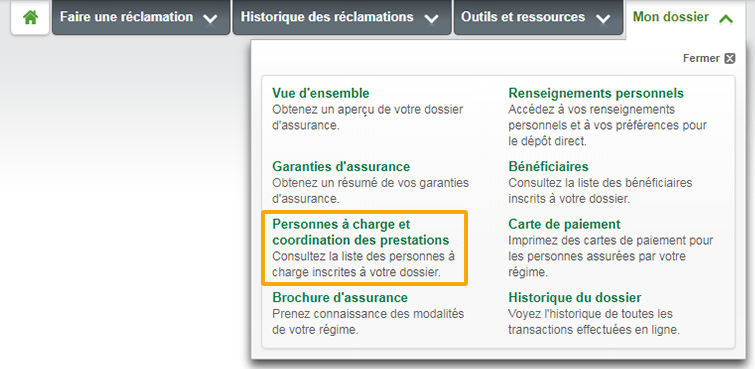
Task: View the Bénéficiaires page
Action: coord(548,167)
